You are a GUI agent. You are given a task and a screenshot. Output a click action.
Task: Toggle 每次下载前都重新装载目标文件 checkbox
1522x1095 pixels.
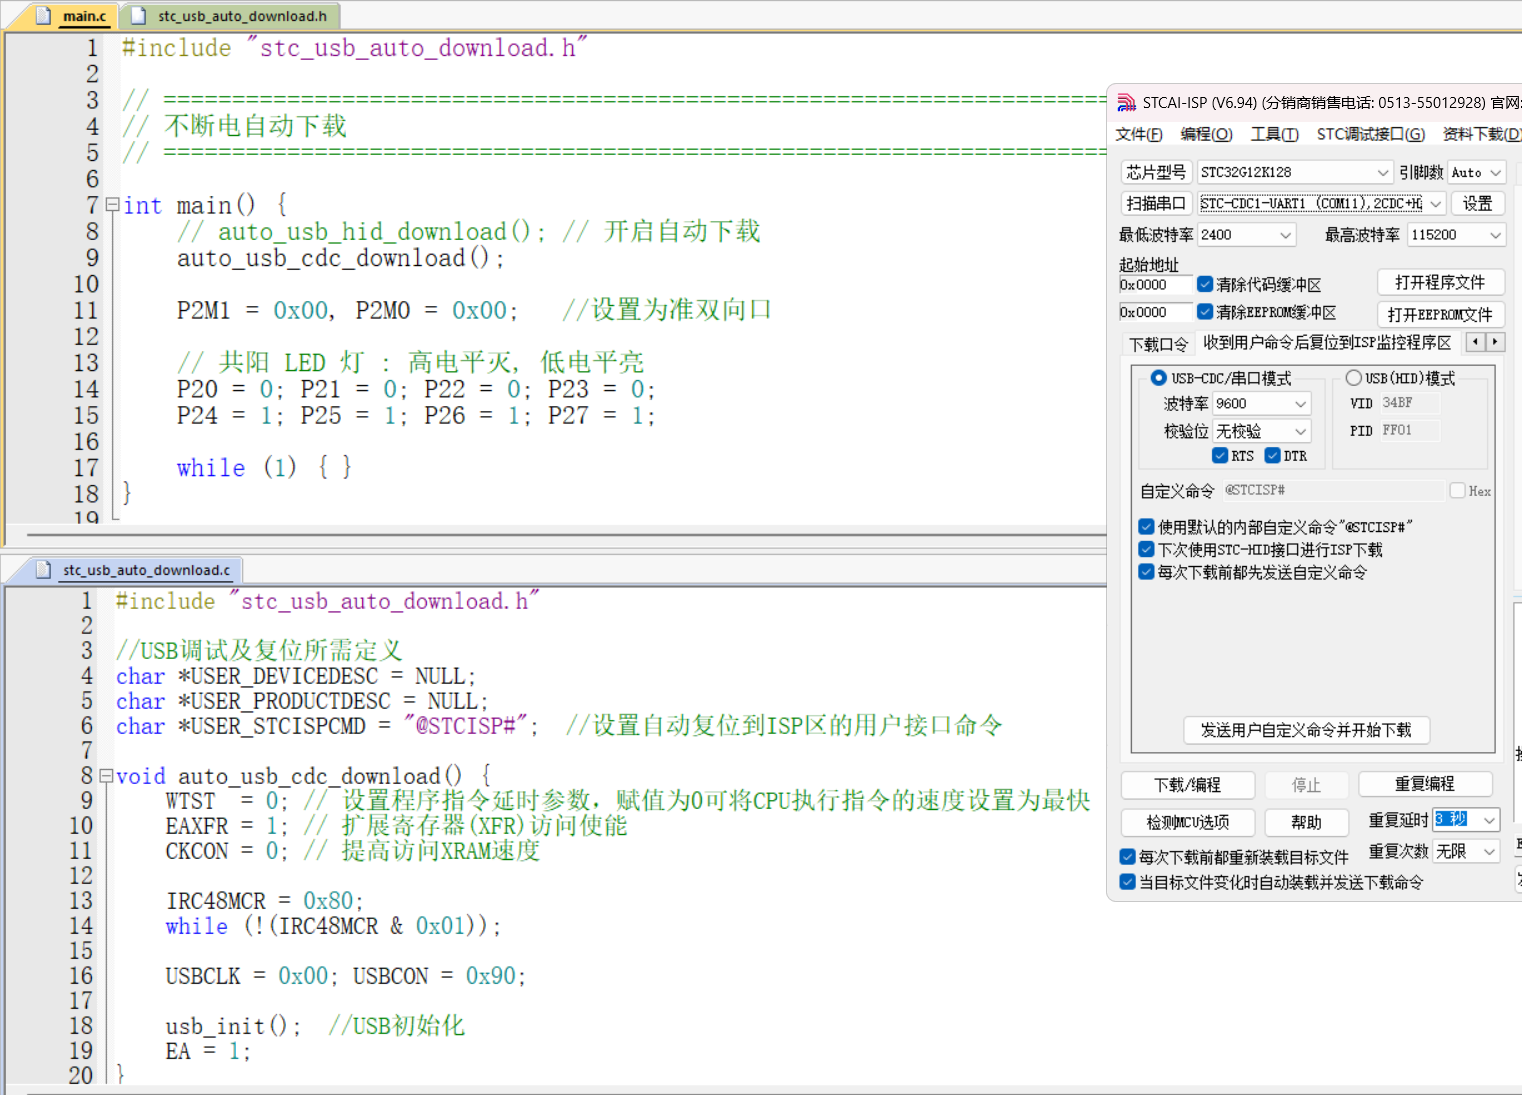[1128, 857]
